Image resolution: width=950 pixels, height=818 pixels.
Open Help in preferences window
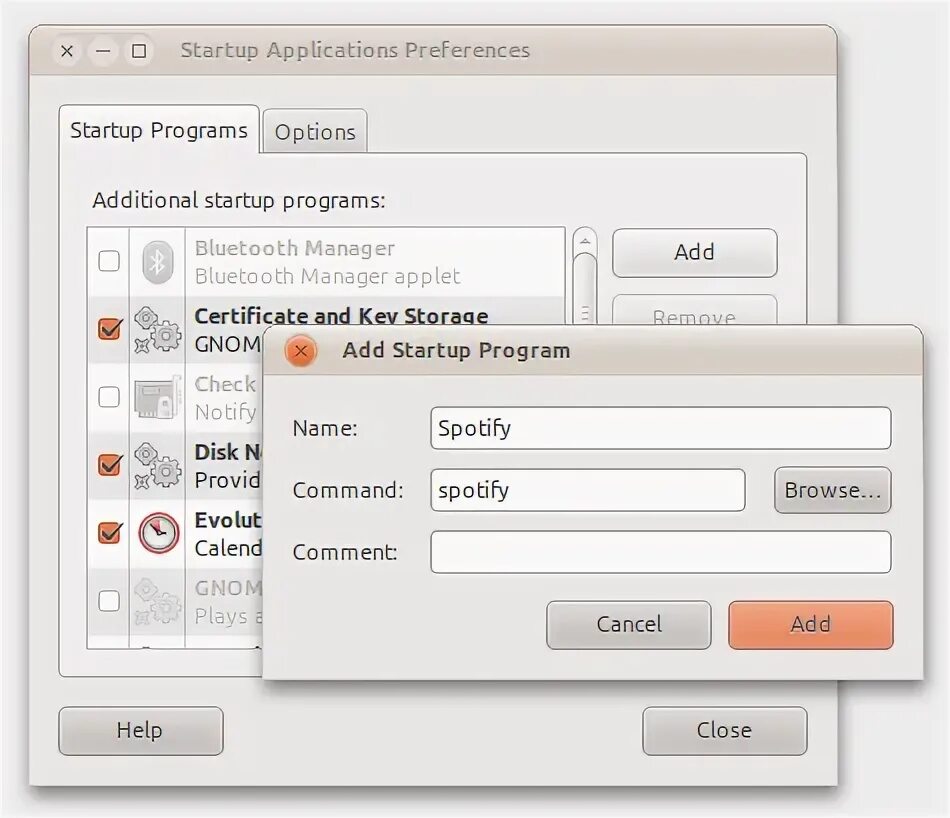(x=141, y=731)
